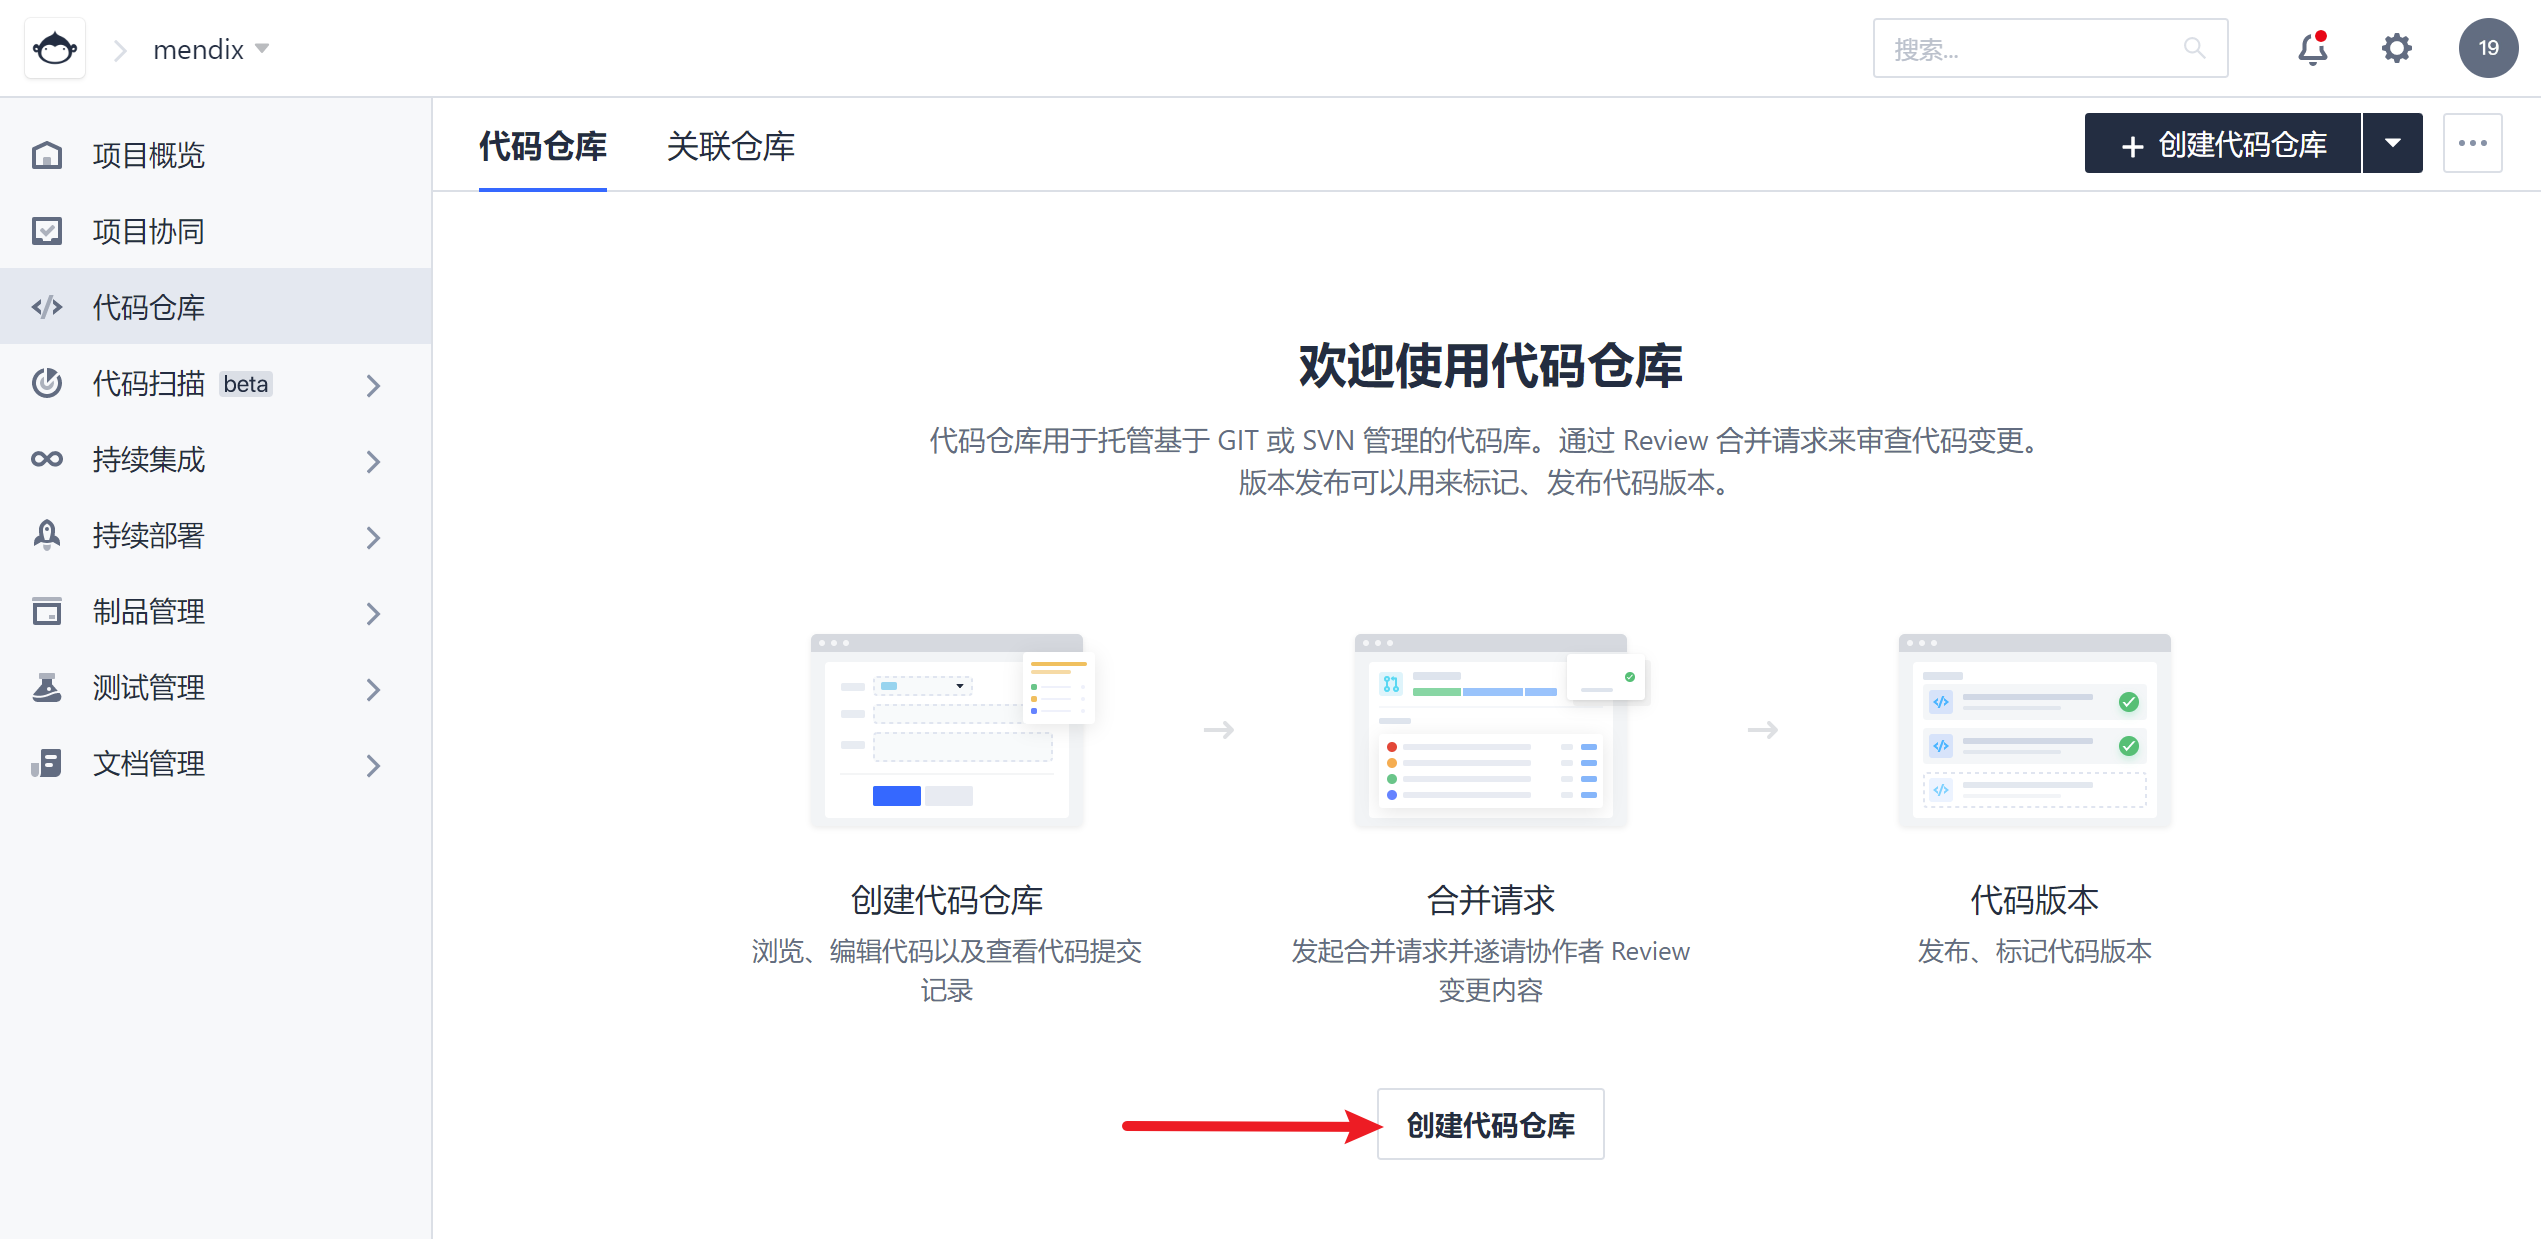
Task: Switch to the 关联仓库 tab
Action: click(x=731, y=147)
